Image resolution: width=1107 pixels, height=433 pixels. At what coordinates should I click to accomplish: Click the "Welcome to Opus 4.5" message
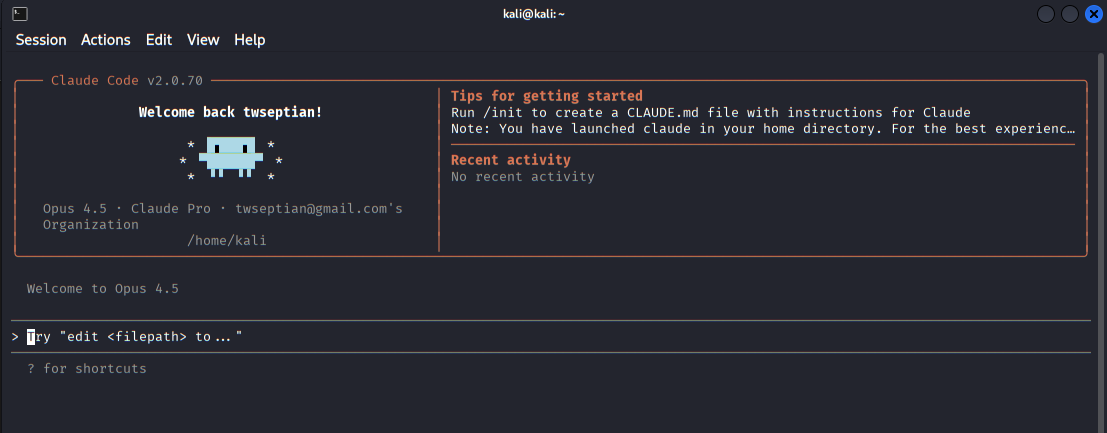tap(102, 289)
